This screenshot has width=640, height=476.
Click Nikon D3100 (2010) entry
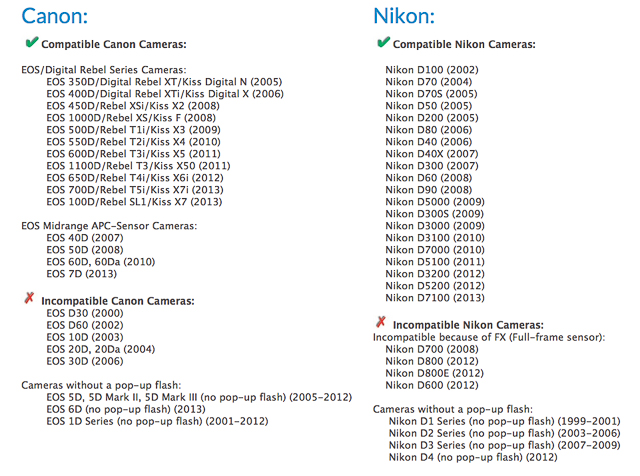pyautogui.click(x=435, y=238)
